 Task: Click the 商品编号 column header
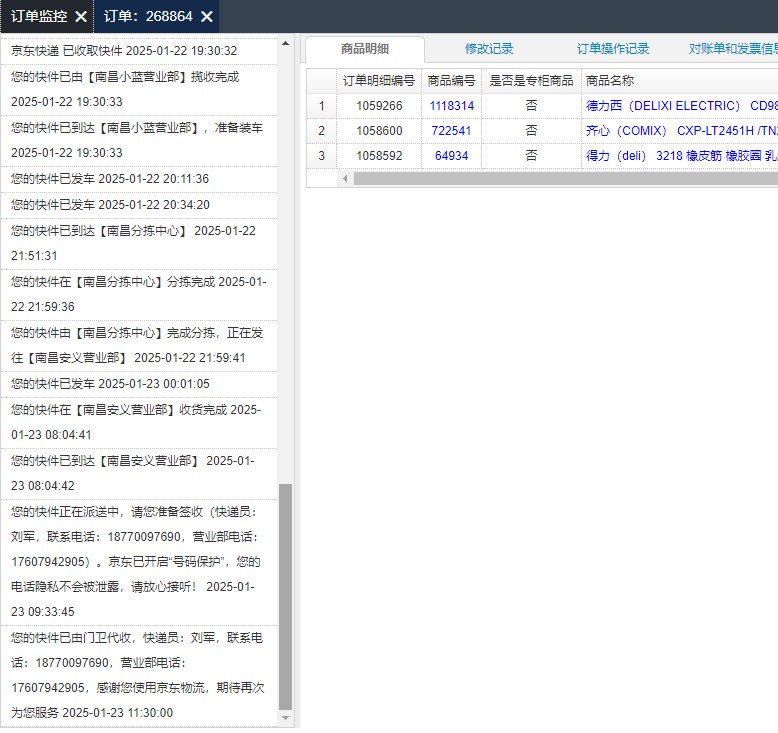coord(452,81)
